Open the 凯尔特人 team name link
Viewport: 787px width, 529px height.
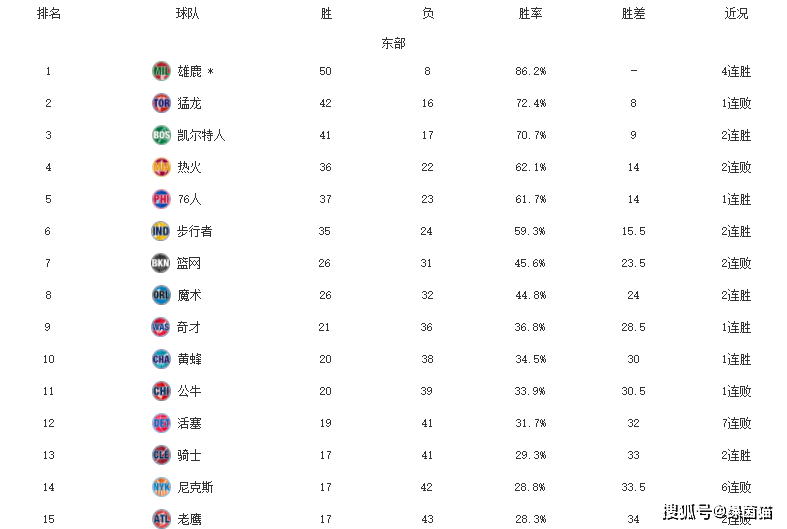pyautogui.click(x=201, y=136)
